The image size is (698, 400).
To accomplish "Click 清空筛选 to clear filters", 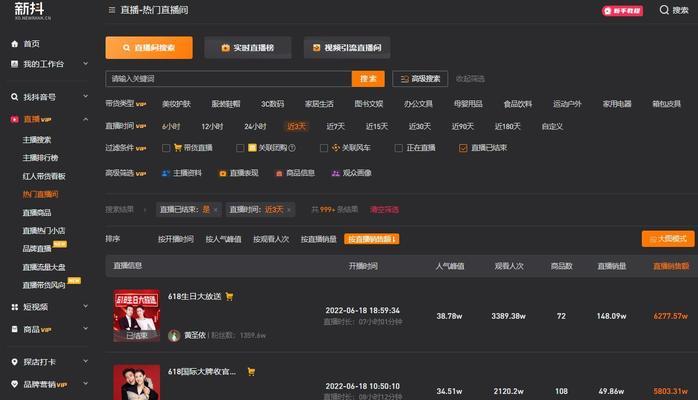I will (385, 210).
